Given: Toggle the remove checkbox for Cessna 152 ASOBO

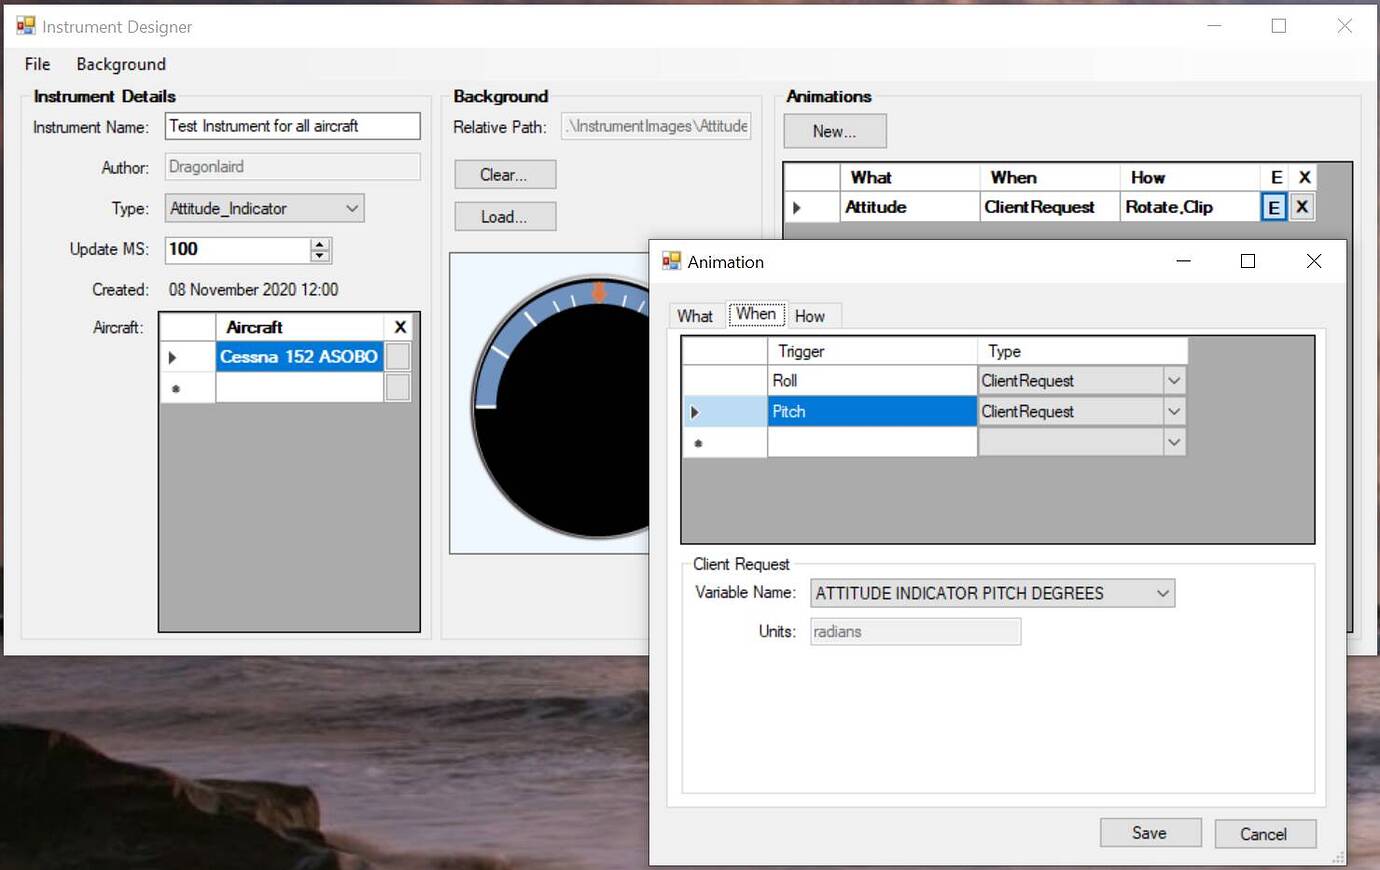Looking at the screenshot, I should (x=398, y=357).
